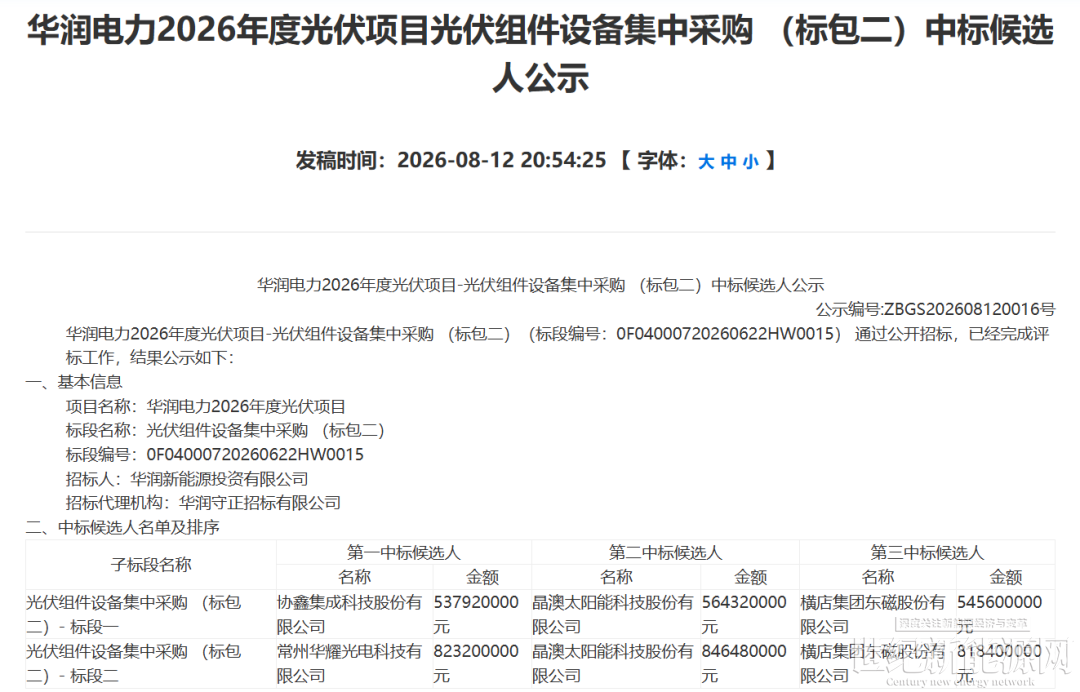Click intro paragraph starting 华润电力2026年度光伏项目-光伏组件设备集中采购（标包二）（标段编号
Screen dimensions: 1080x692
point(557,346)
